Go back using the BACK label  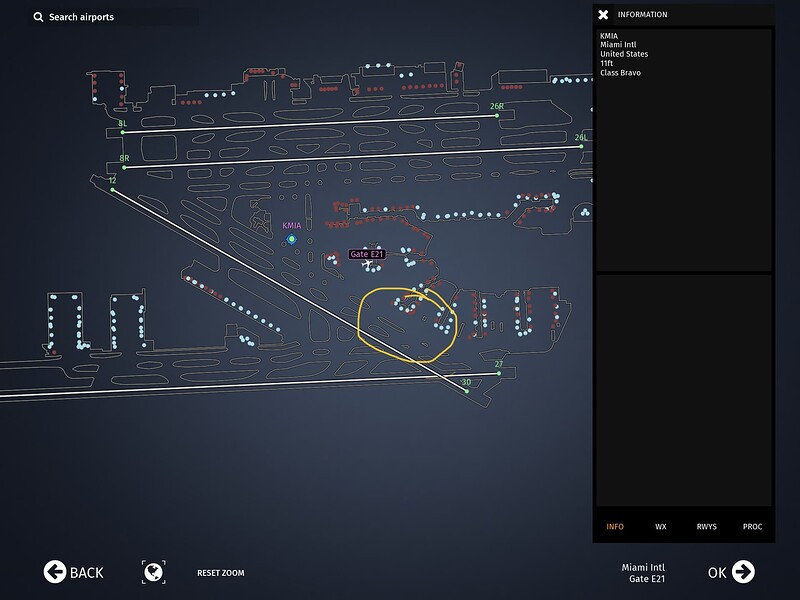coord(87,572)
